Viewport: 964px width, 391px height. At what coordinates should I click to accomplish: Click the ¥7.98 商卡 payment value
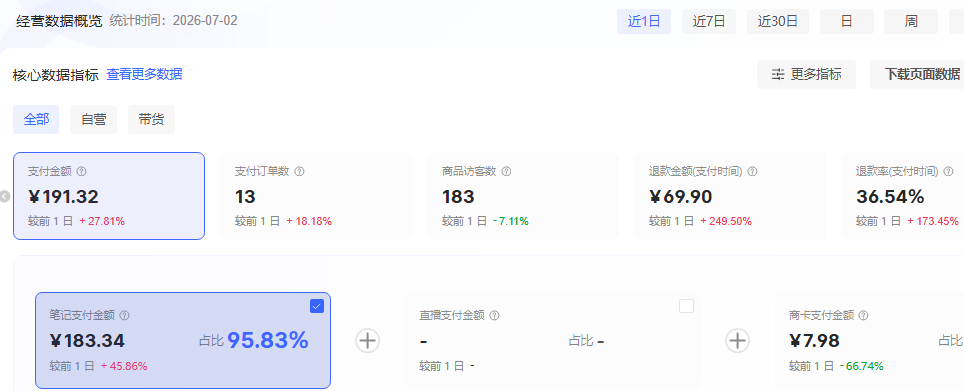815,341
